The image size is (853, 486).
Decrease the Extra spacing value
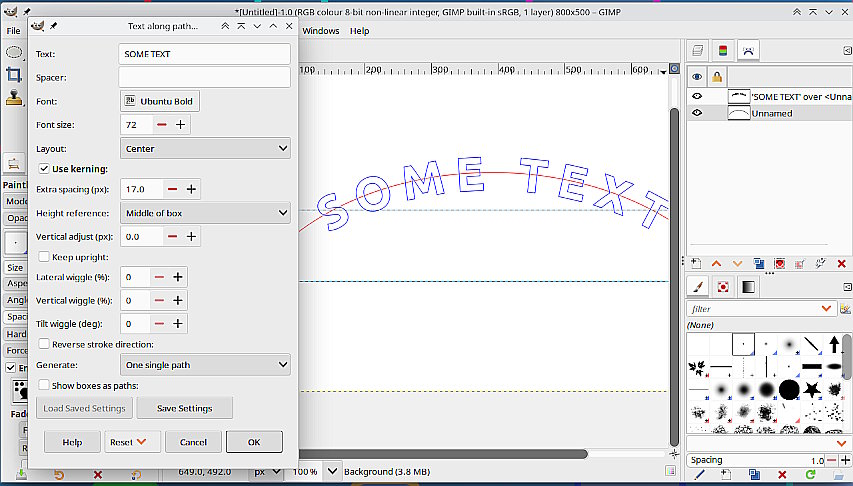pos(172,189)
